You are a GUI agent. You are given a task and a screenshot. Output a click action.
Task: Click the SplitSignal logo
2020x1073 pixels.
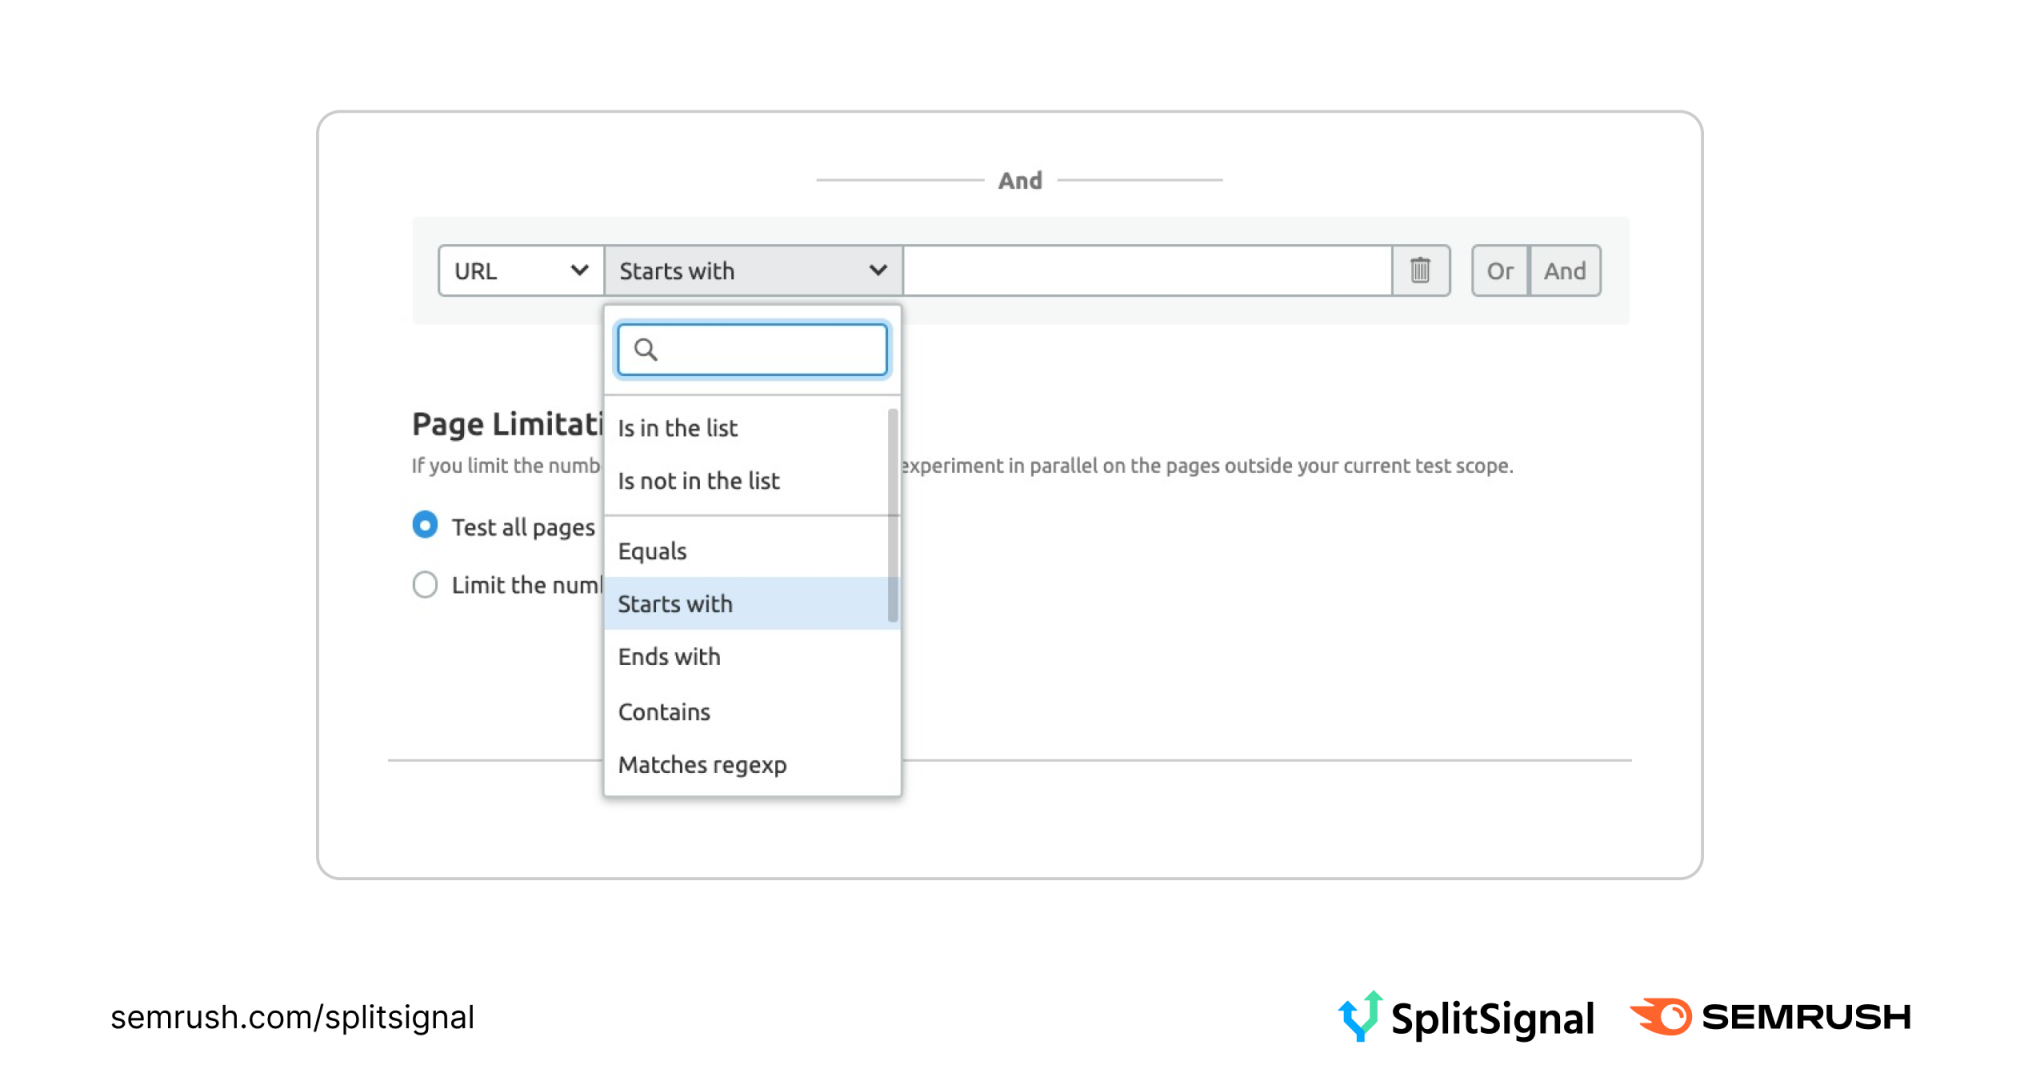[1466, 1017]
